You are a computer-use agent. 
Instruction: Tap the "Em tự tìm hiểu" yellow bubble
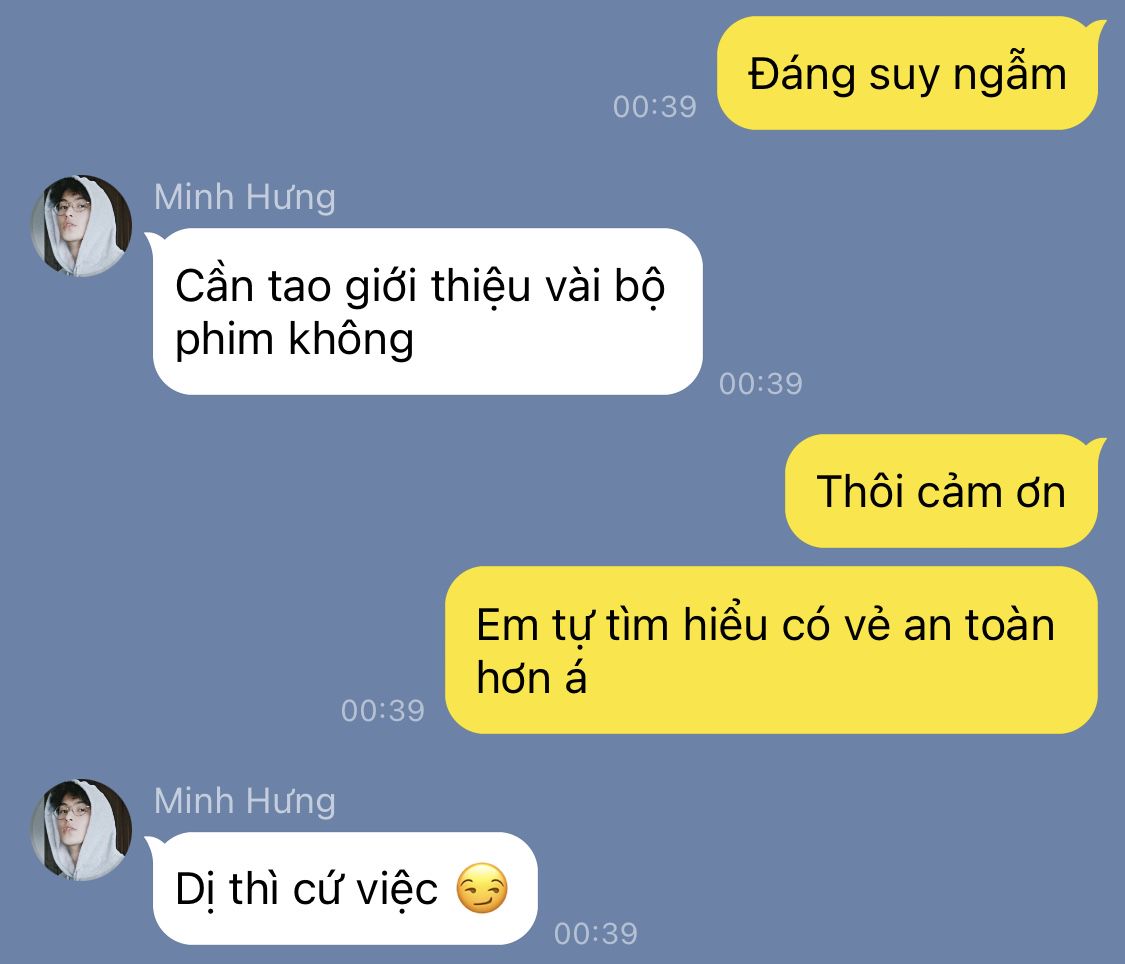(x=771, y=650)
